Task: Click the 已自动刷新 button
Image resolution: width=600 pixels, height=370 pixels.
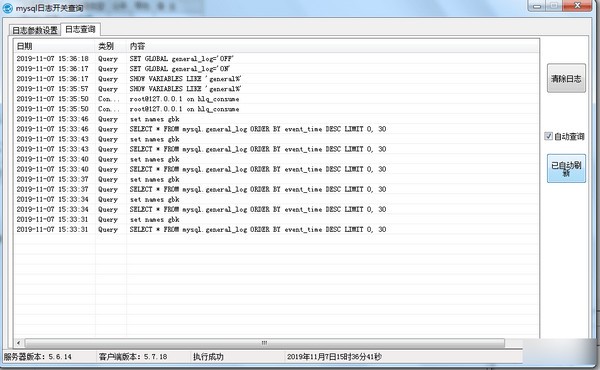Action: coord(566,168)
